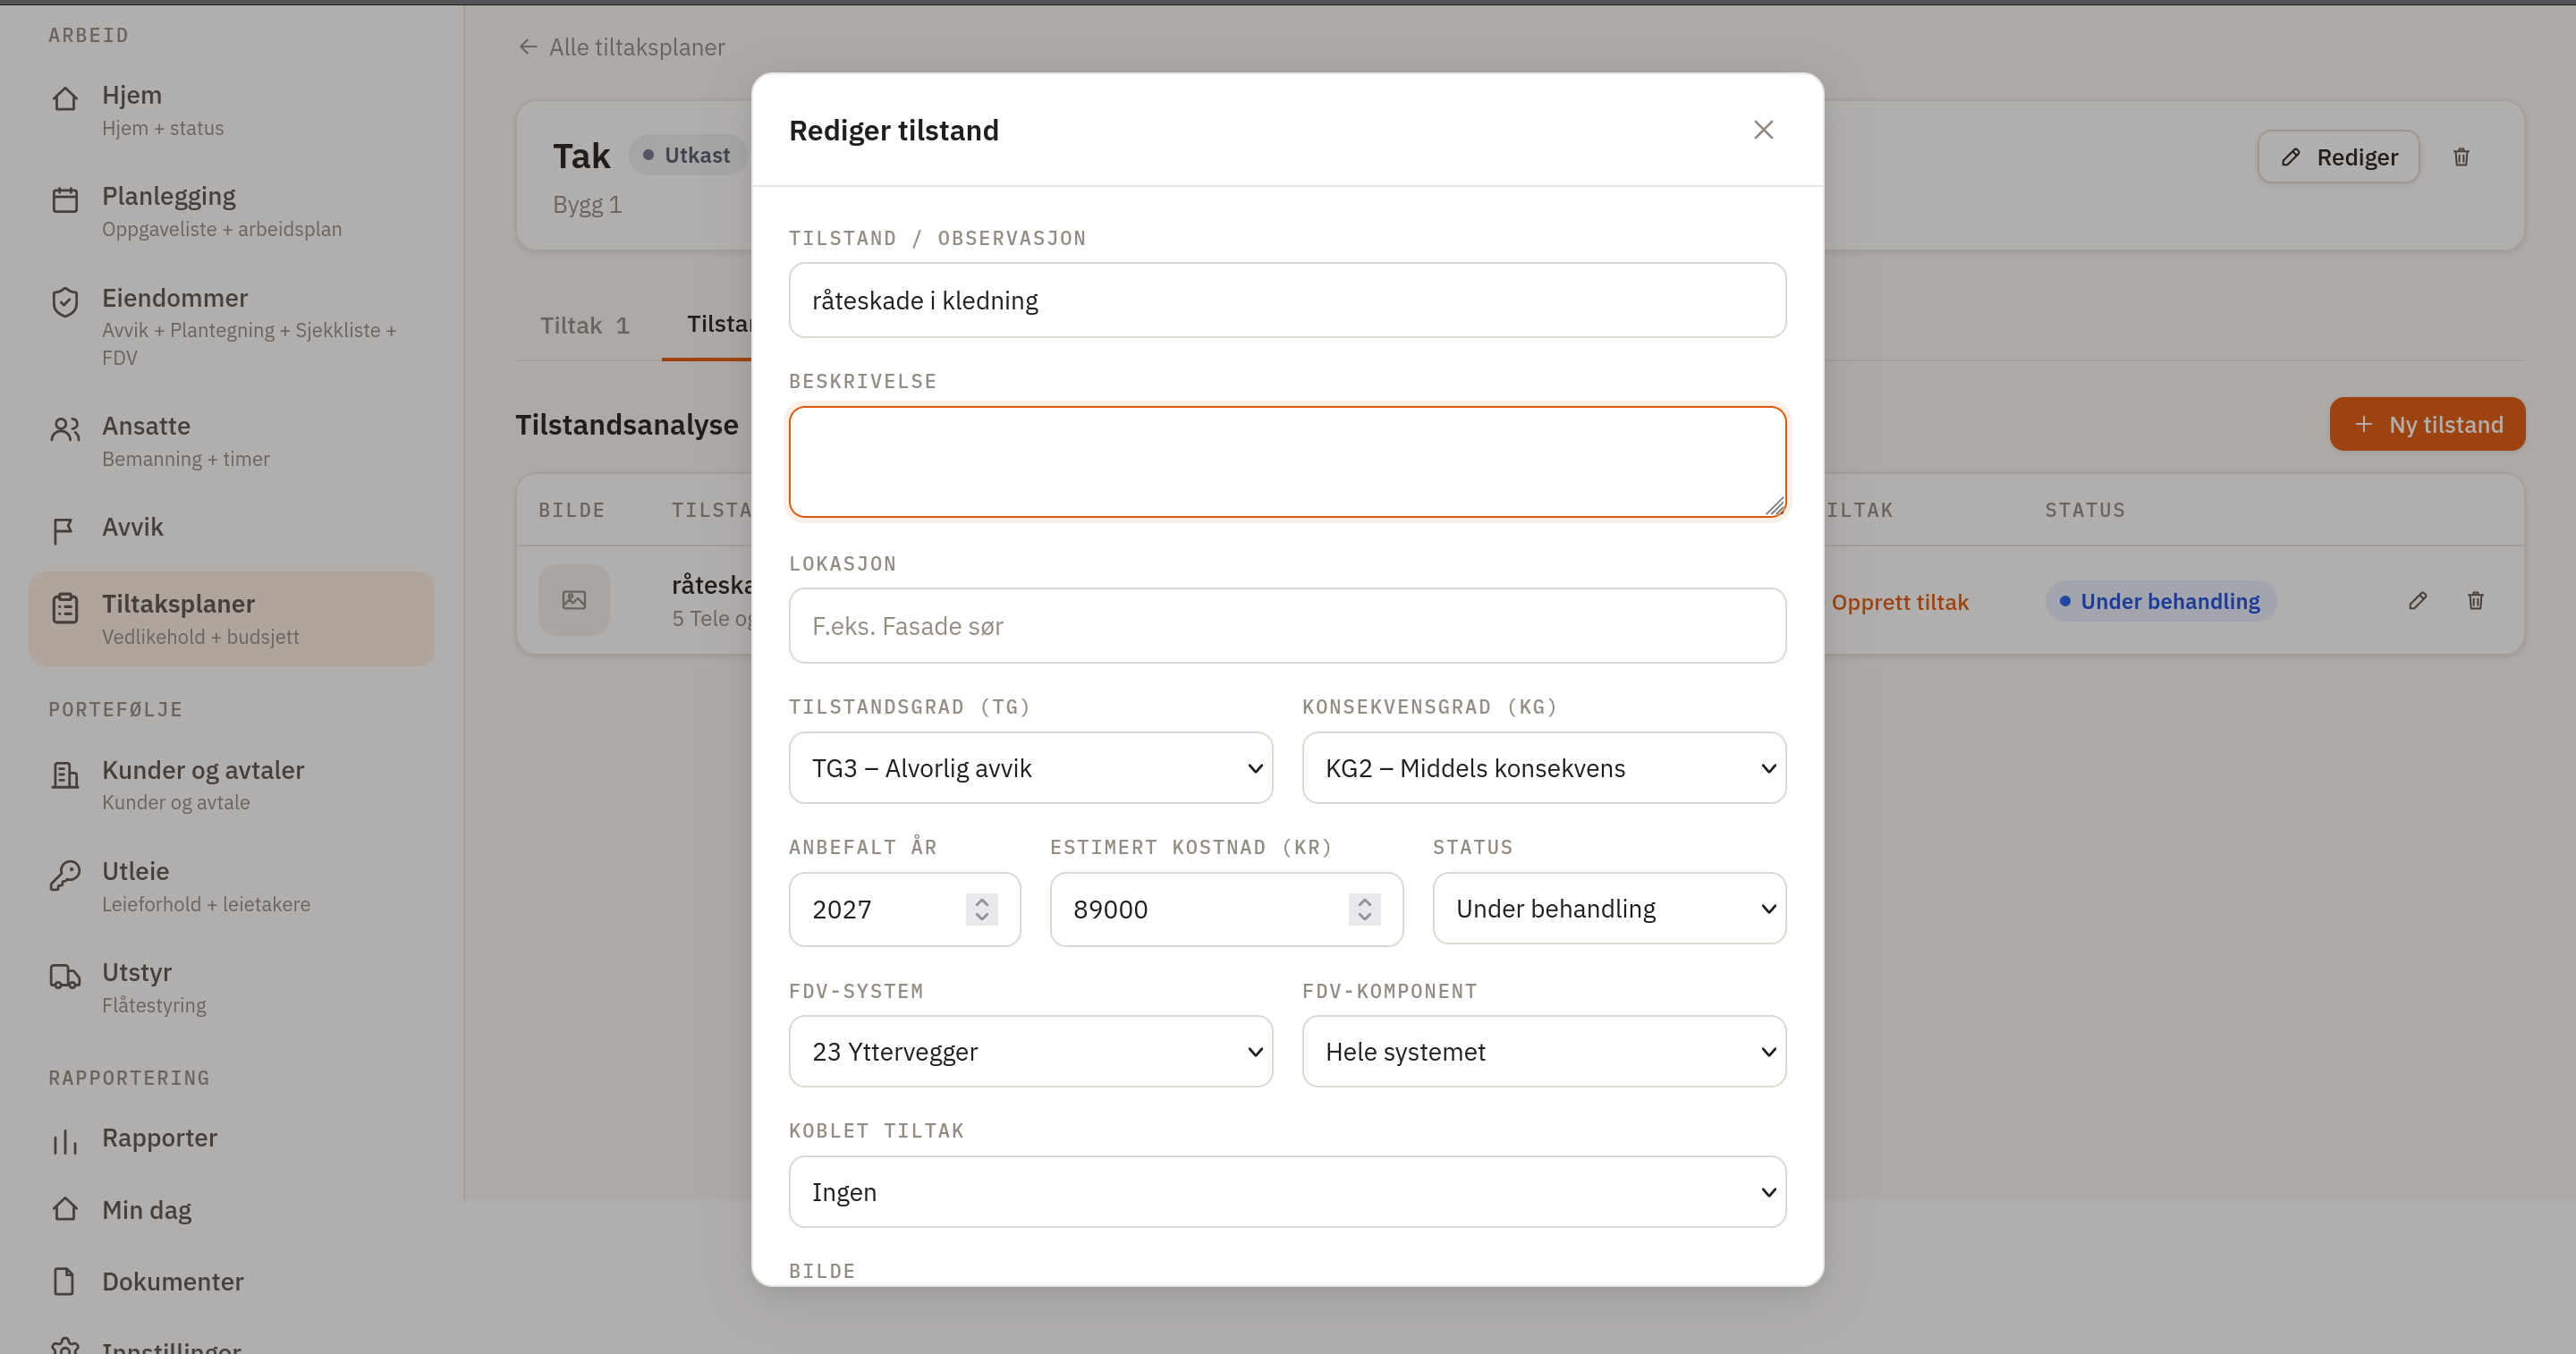This screenshot has height=1354, width=2576.
Task: Open the Koblet tiltak dropdown showing Ingen
Action: (x=1287, y=1192)
